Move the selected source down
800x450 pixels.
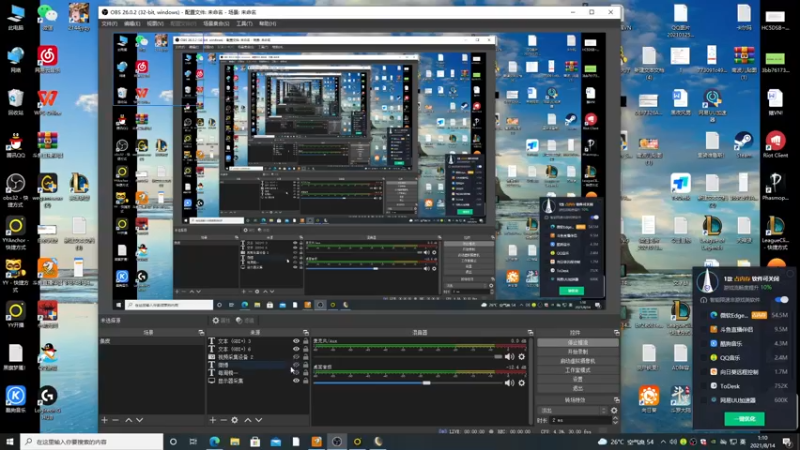[259, 420]
